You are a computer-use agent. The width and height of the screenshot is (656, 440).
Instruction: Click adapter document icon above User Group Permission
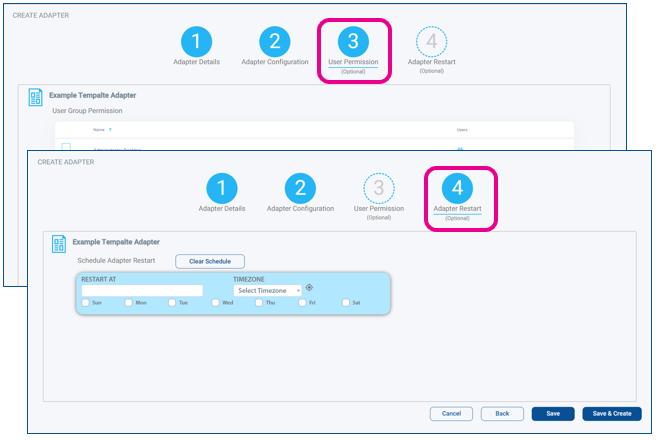point(34,97)
